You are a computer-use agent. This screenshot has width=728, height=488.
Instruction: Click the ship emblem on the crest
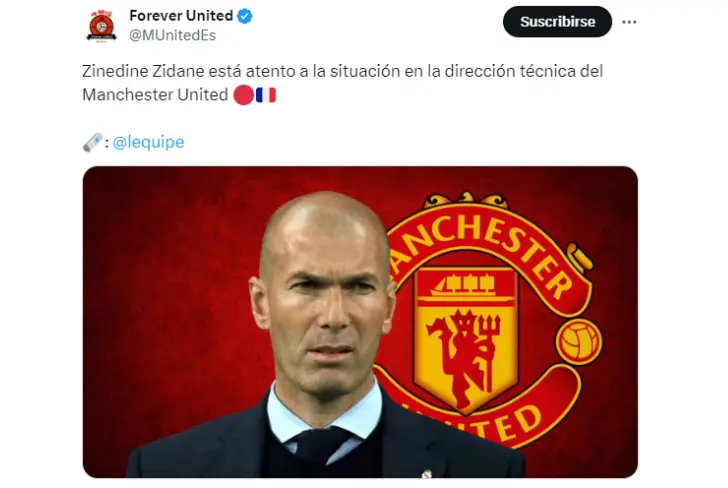[x=466, y=285]
